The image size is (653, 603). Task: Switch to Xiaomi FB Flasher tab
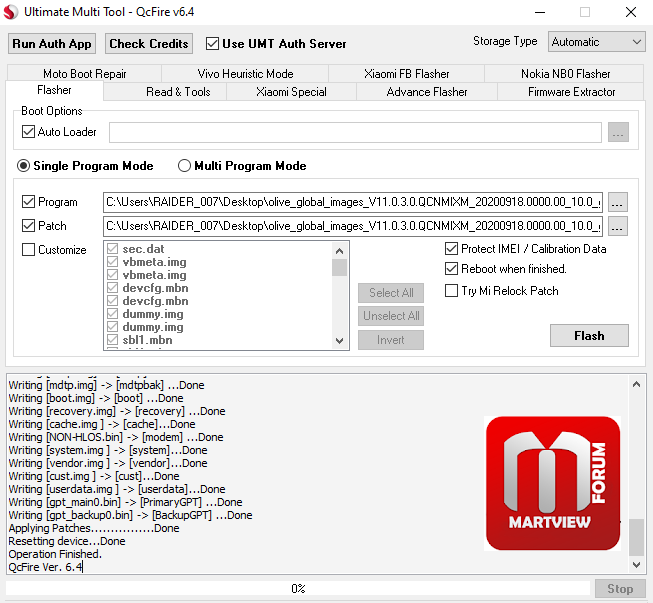[x=406, y=74]
